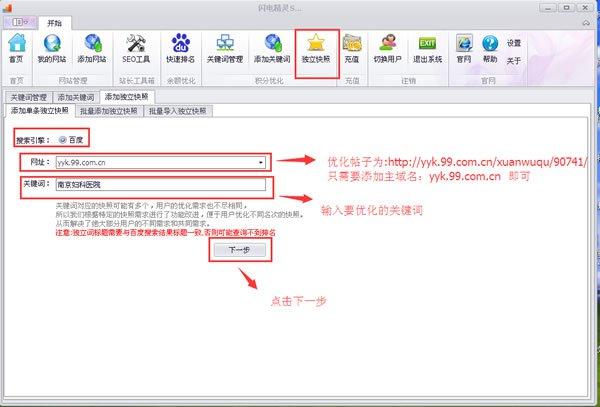Click the red 注意 warning text line
The width and height of the screenshot is (600, 407).
click(x=166, y=233)
